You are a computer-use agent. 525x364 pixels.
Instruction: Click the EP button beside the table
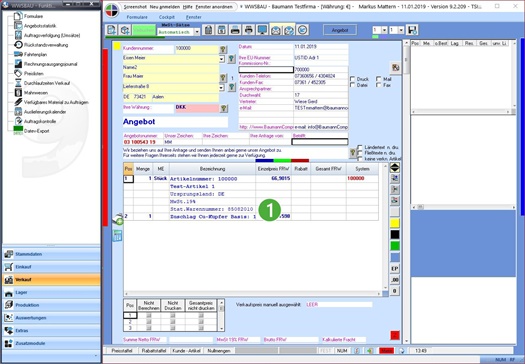(395, 269)
